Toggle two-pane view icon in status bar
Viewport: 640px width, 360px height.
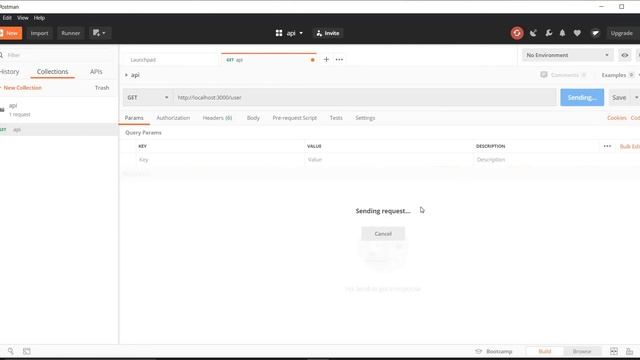click(x=614, y=351)
